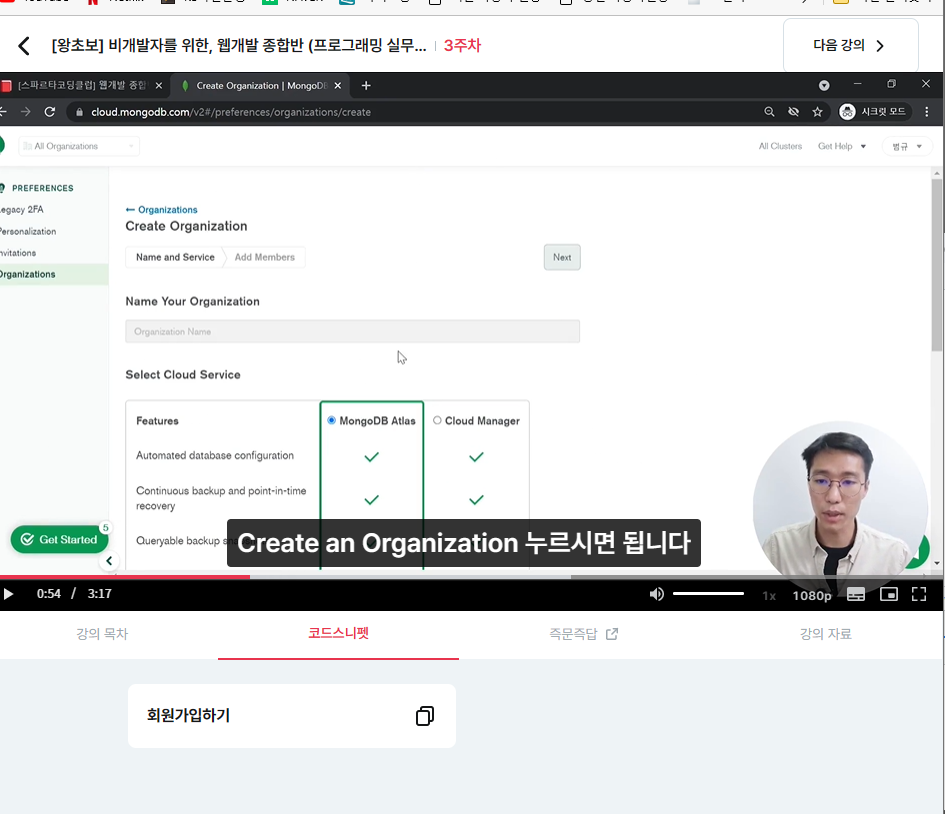Open the Chrome three-dot menu
Viewport: 945px width, 814px height.
tap(927, 112)
